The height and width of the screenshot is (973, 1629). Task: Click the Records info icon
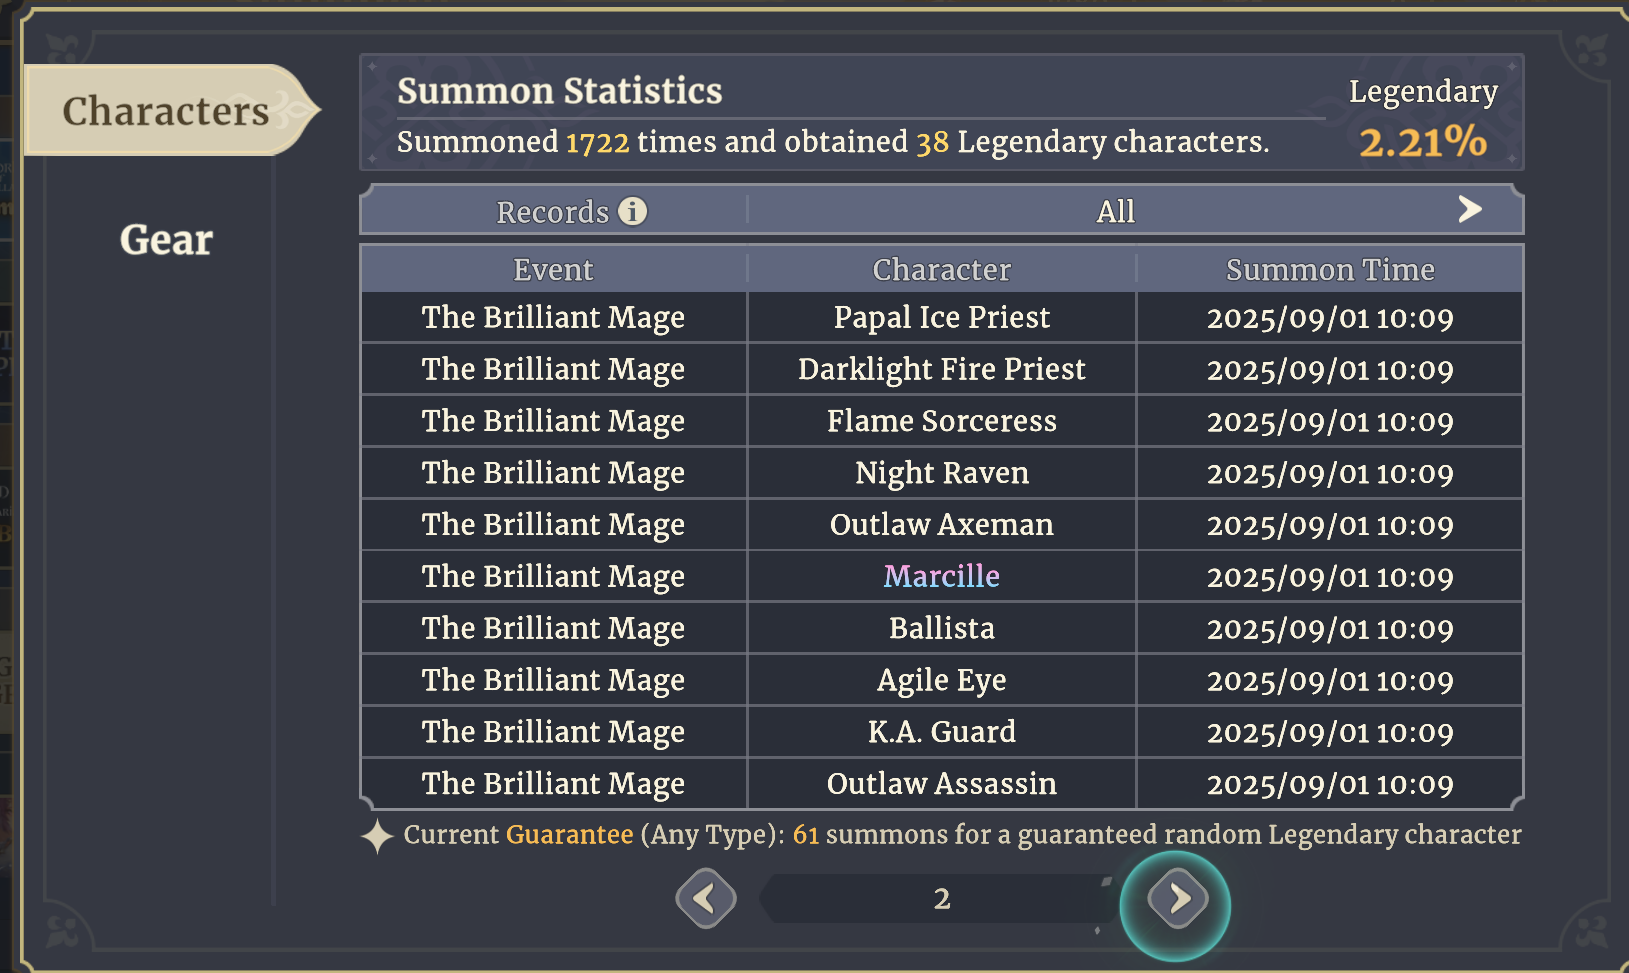[632, 211]
